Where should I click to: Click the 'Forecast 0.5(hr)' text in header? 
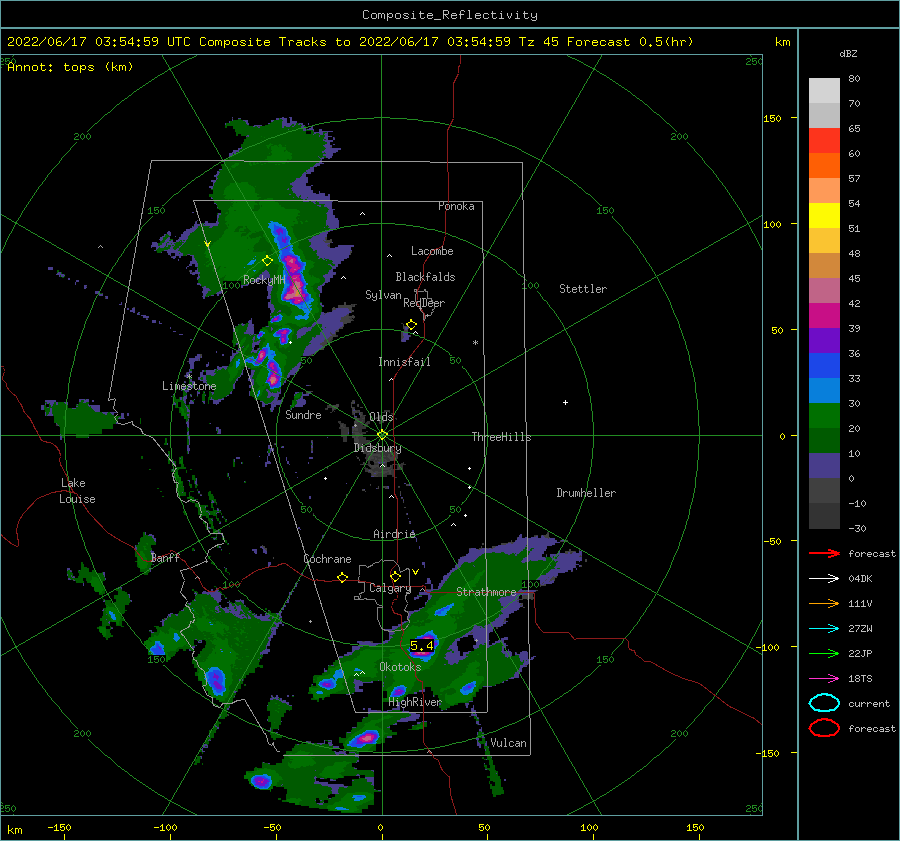[x=630, y=42]
